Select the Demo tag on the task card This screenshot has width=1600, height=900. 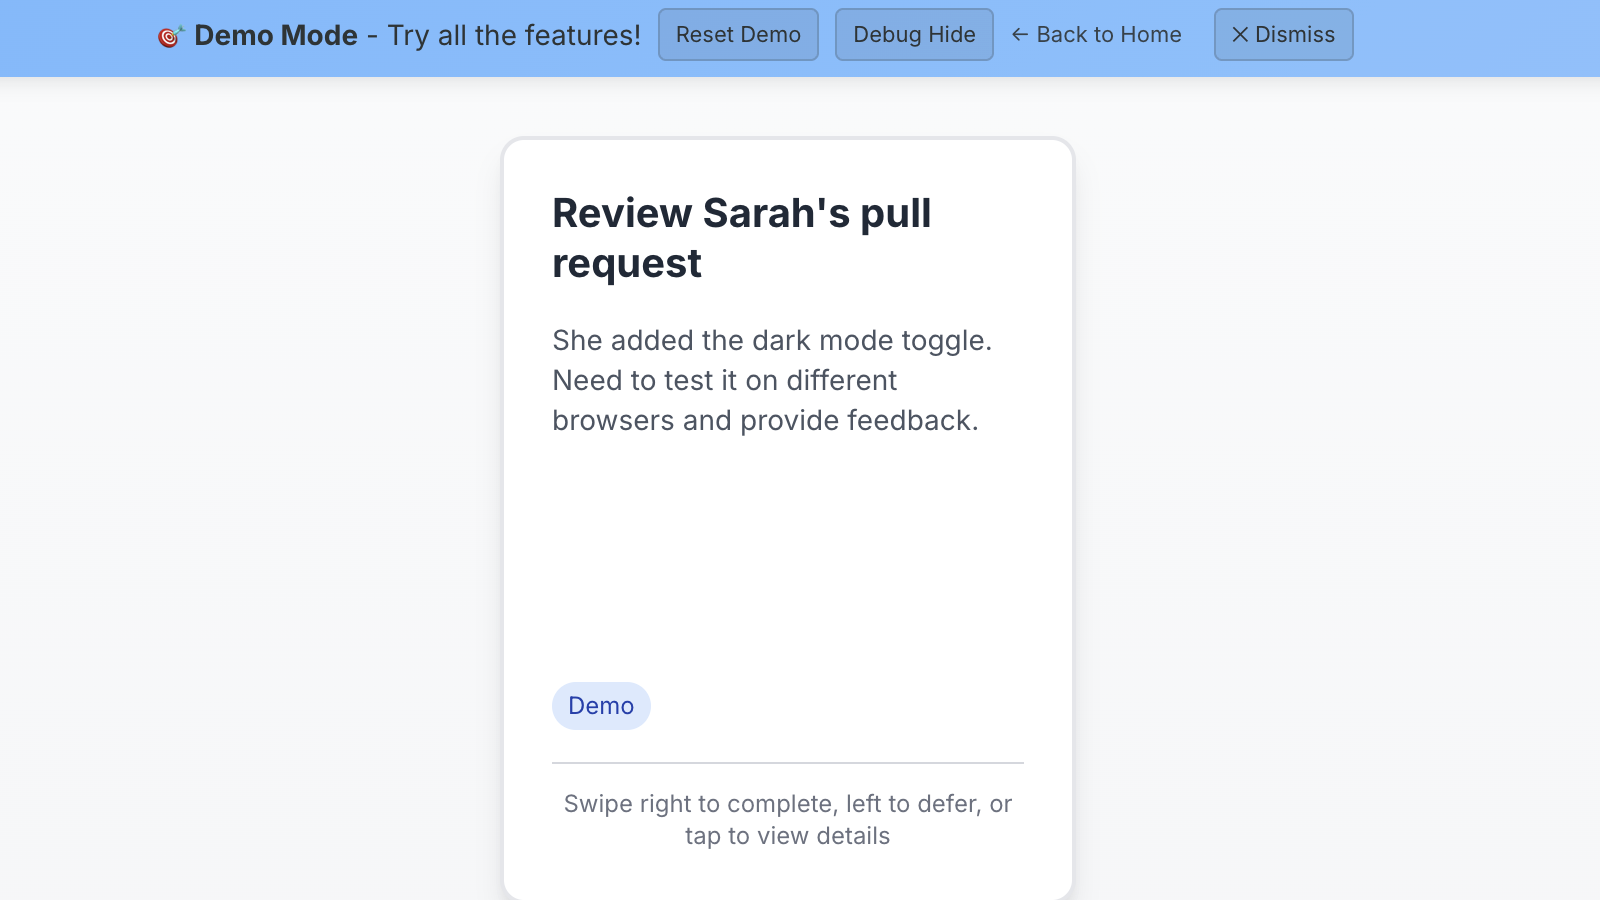click(x=601, y=706)
